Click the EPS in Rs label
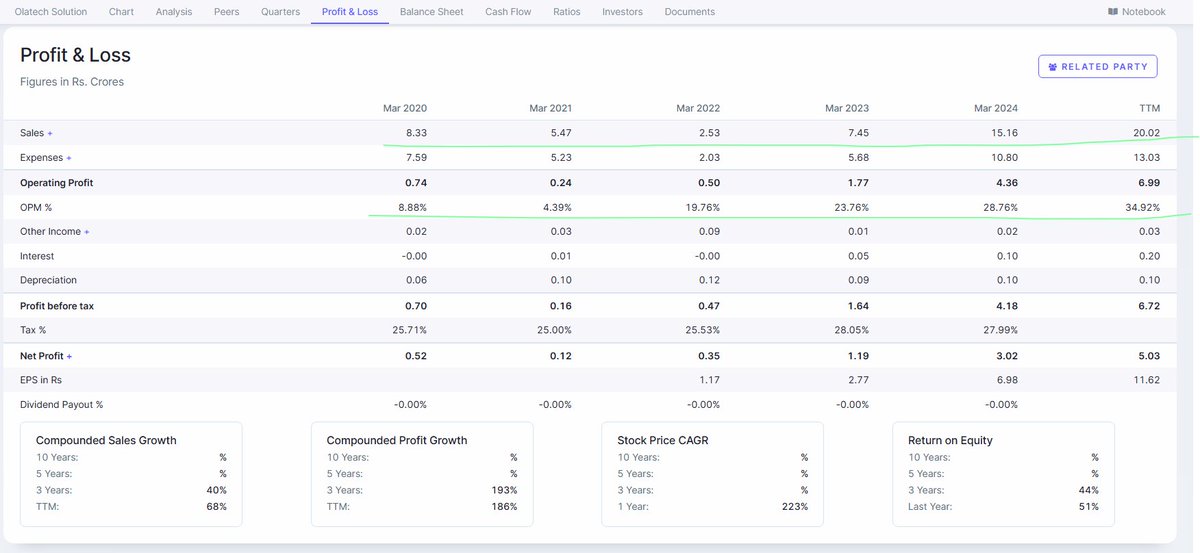Image resolution: width=1200 pixels, height=553 pixels. coord(41,380)
